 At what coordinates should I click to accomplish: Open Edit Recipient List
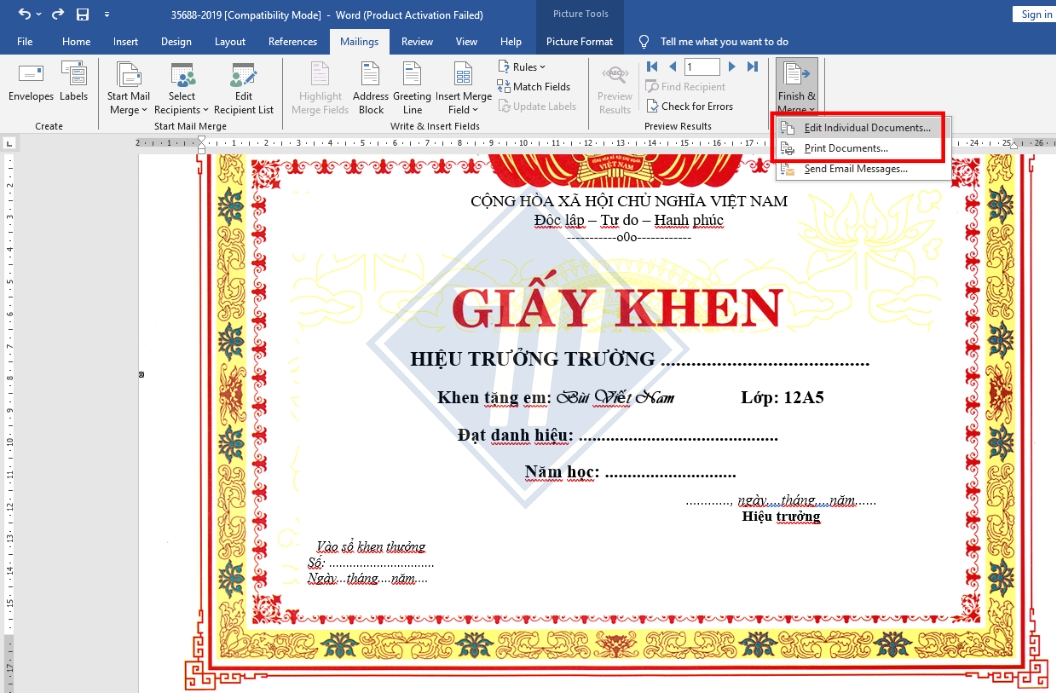coord(243,88)
